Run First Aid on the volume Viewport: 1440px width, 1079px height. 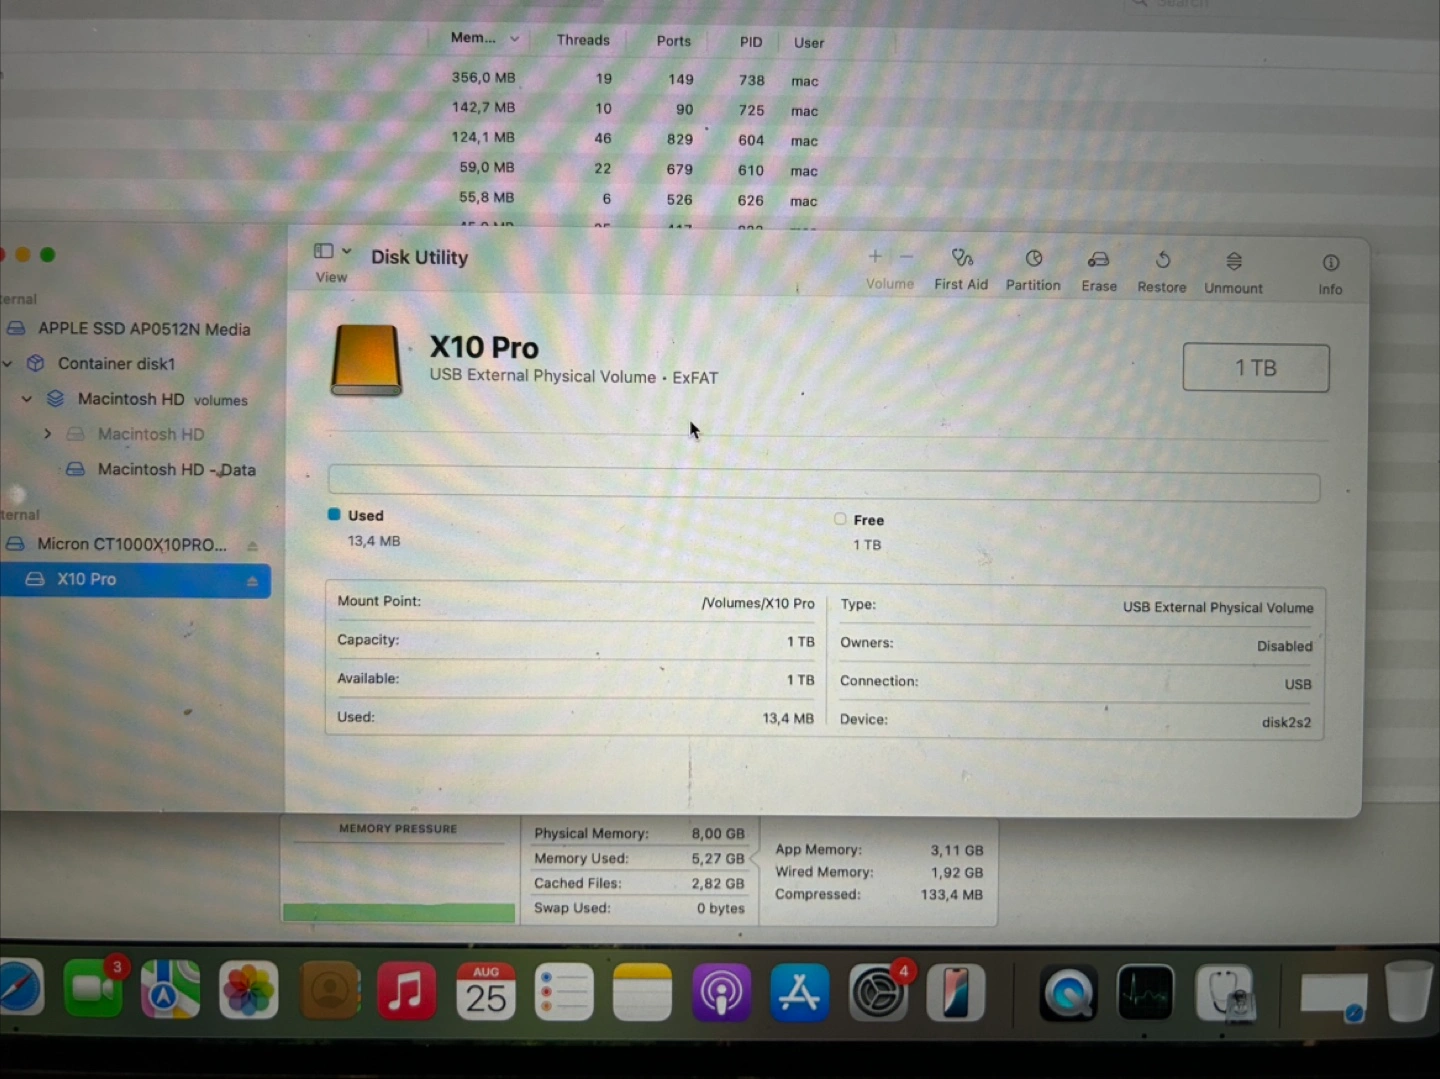[961, 269]
